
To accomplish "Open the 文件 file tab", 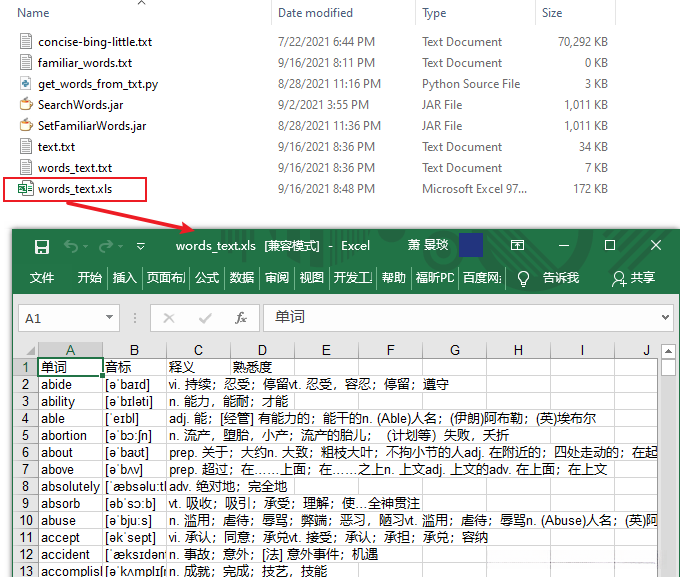I will tap(42, 278).
